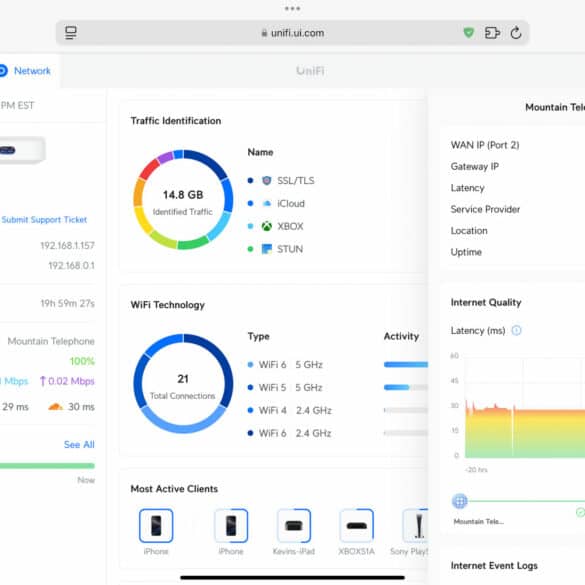The height and width of the screenshot is (585, 585).
Task: Click the Uptime label in ISP panel
Action: coord(466,252)
